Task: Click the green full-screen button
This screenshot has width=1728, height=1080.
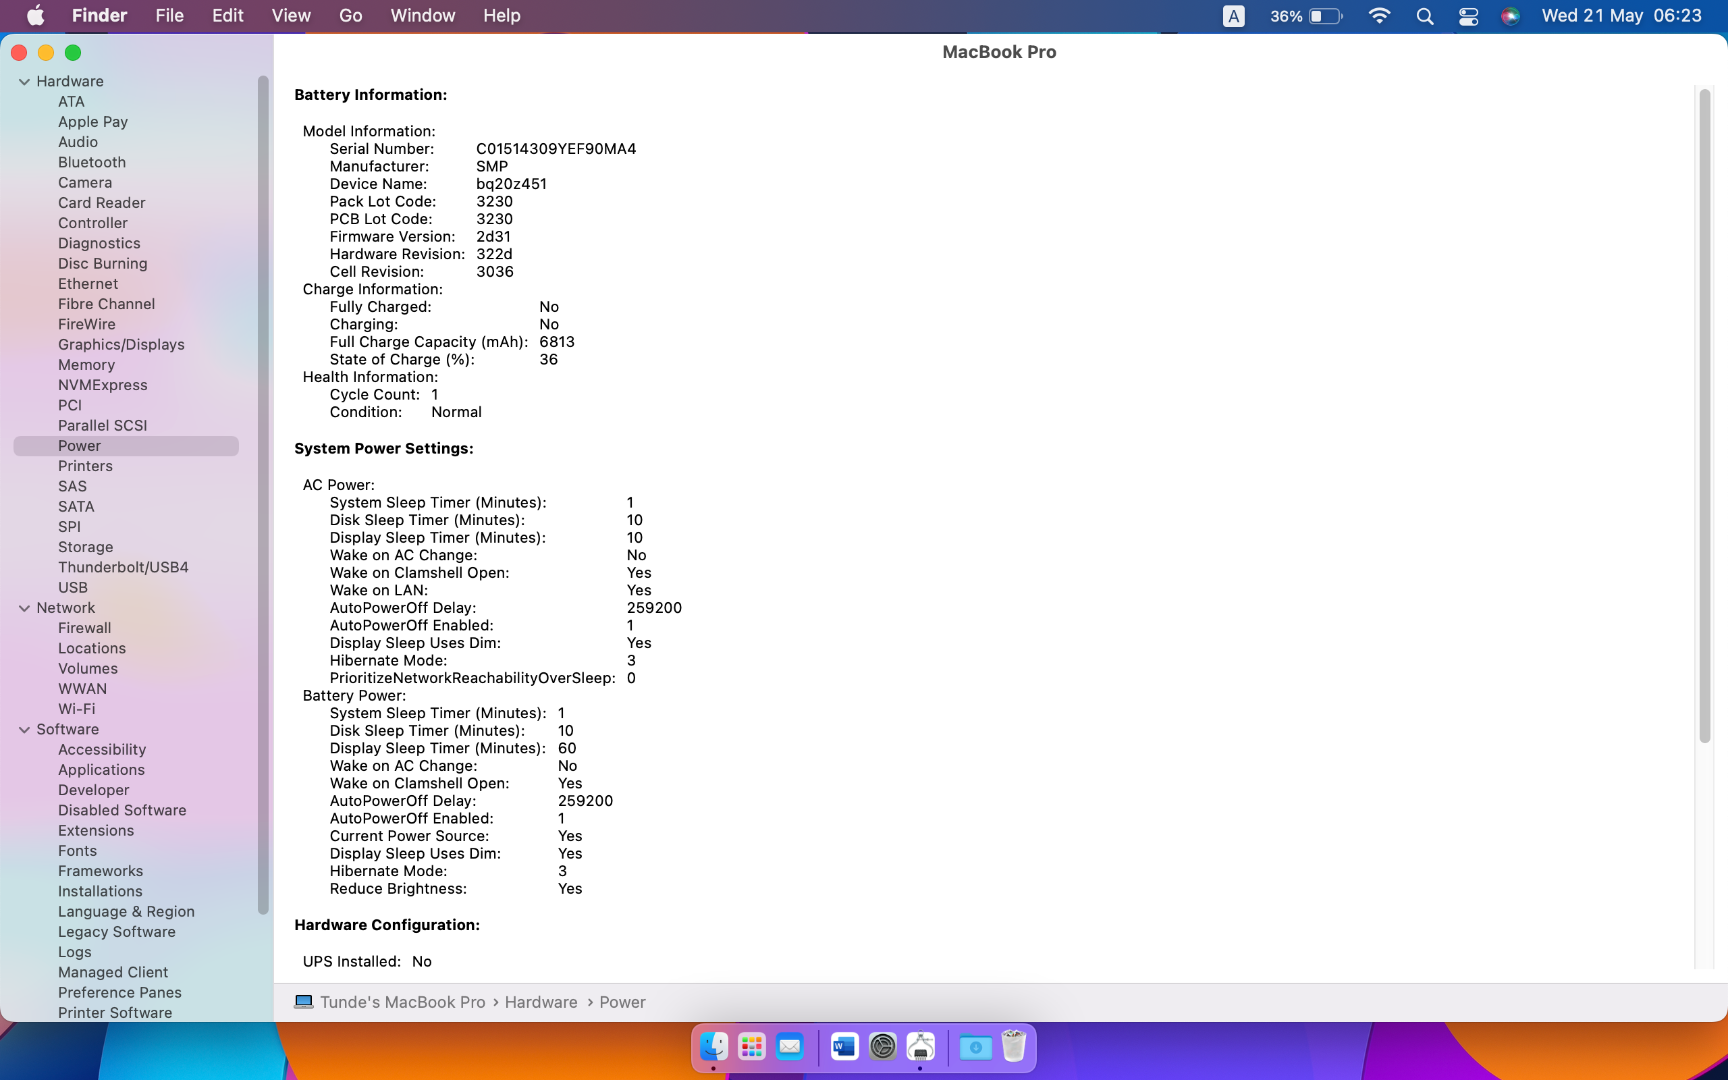Action: point(73,53)
